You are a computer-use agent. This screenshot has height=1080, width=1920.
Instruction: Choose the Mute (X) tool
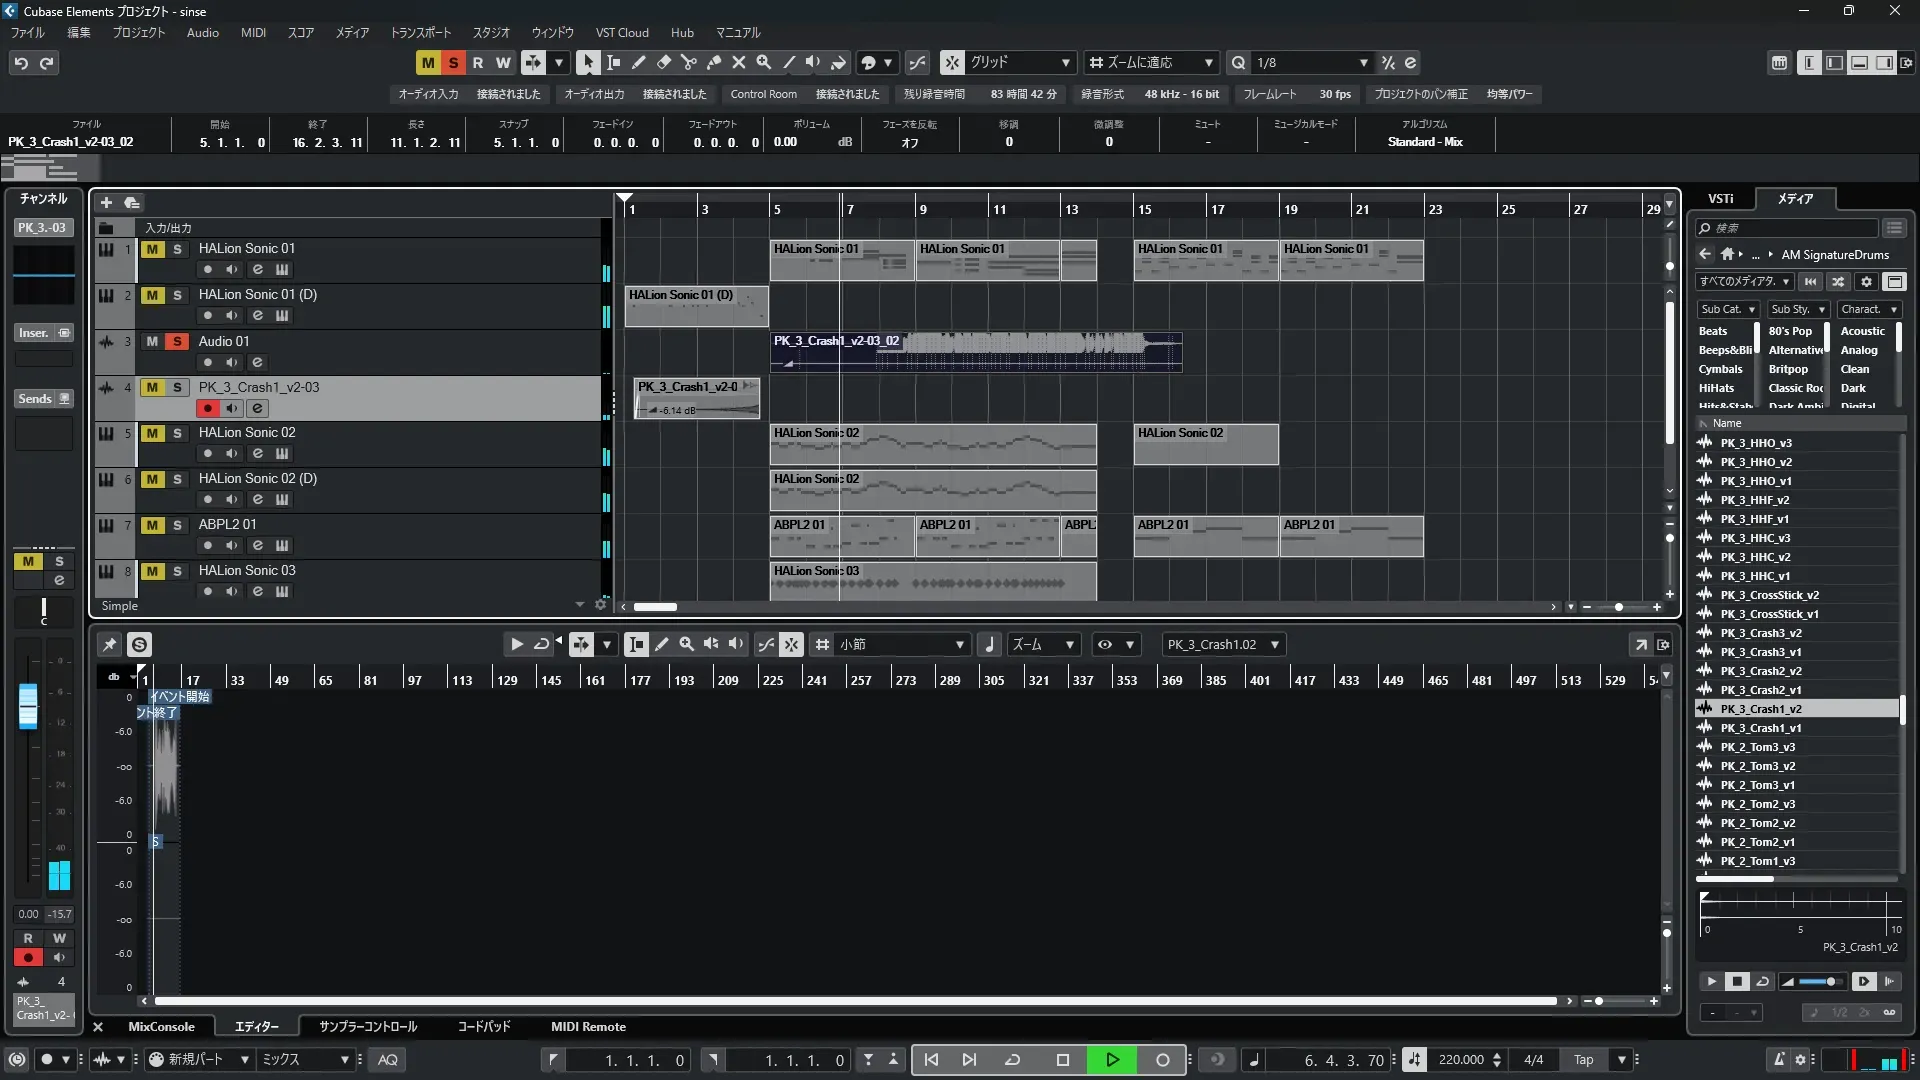pyautogui.click(x=738, y=62)
